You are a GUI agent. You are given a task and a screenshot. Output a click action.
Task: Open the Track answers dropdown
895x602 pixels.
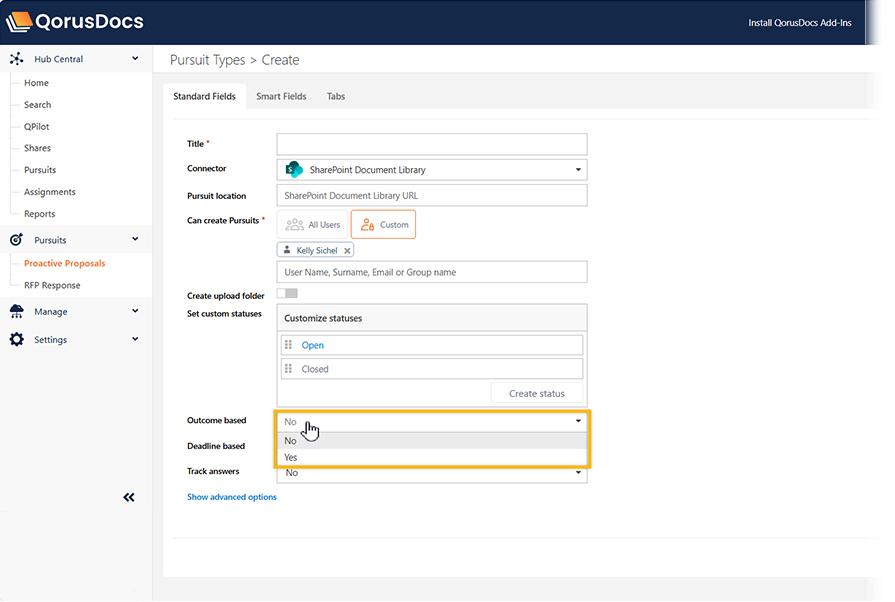tap(431, 473)
